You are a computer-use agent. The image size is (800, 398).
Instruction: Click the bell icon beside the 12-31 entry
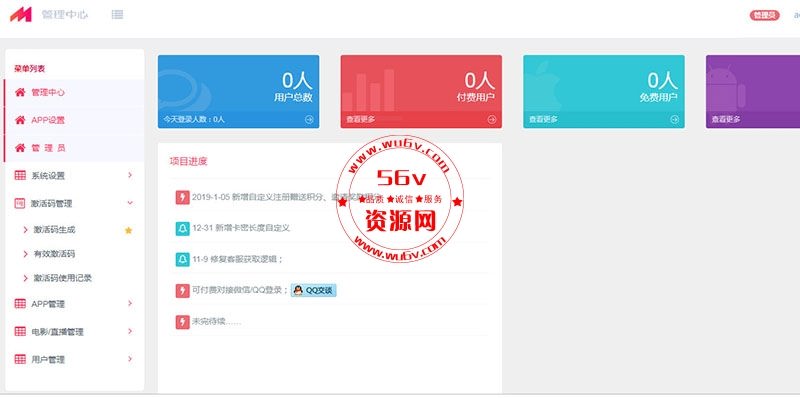(x=182, y=228)
